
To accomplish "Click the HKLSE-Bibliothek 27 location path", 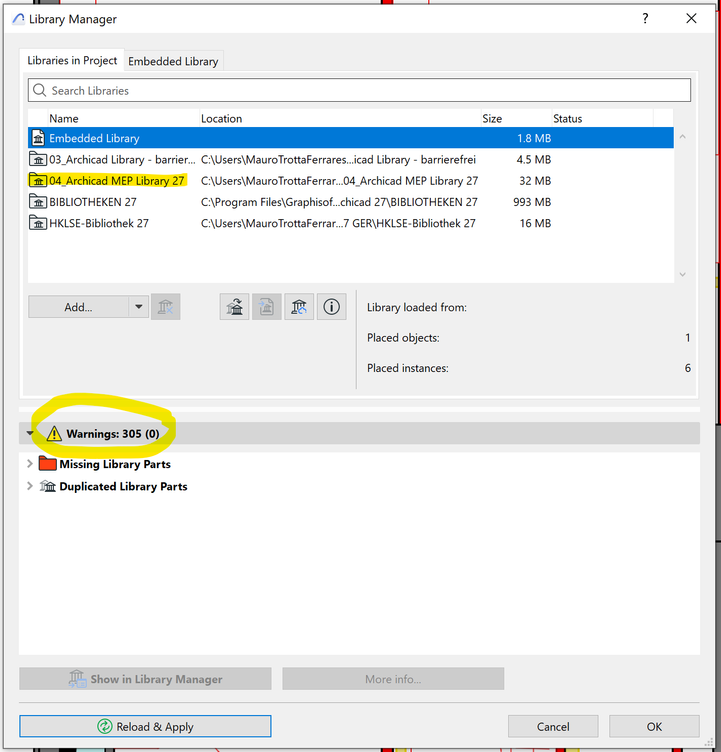I will tap(338, 223).
